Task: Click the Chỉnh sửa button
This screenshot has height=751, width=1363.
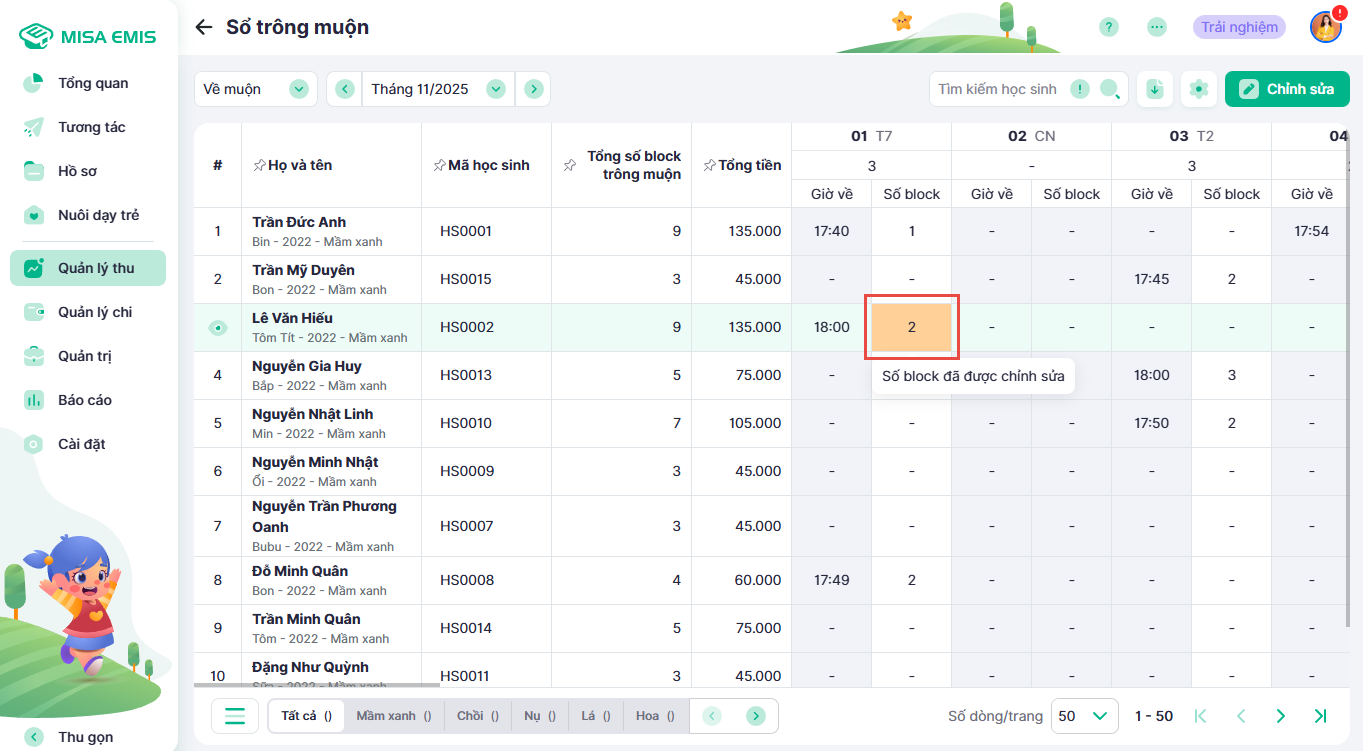Action: [1287, 89]
